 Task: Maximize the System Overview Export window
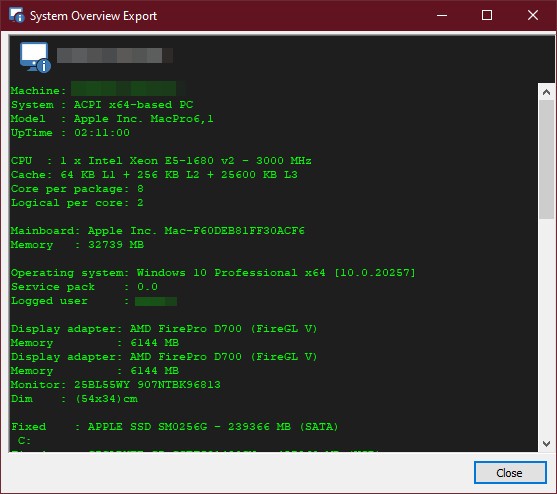point(487,15)
